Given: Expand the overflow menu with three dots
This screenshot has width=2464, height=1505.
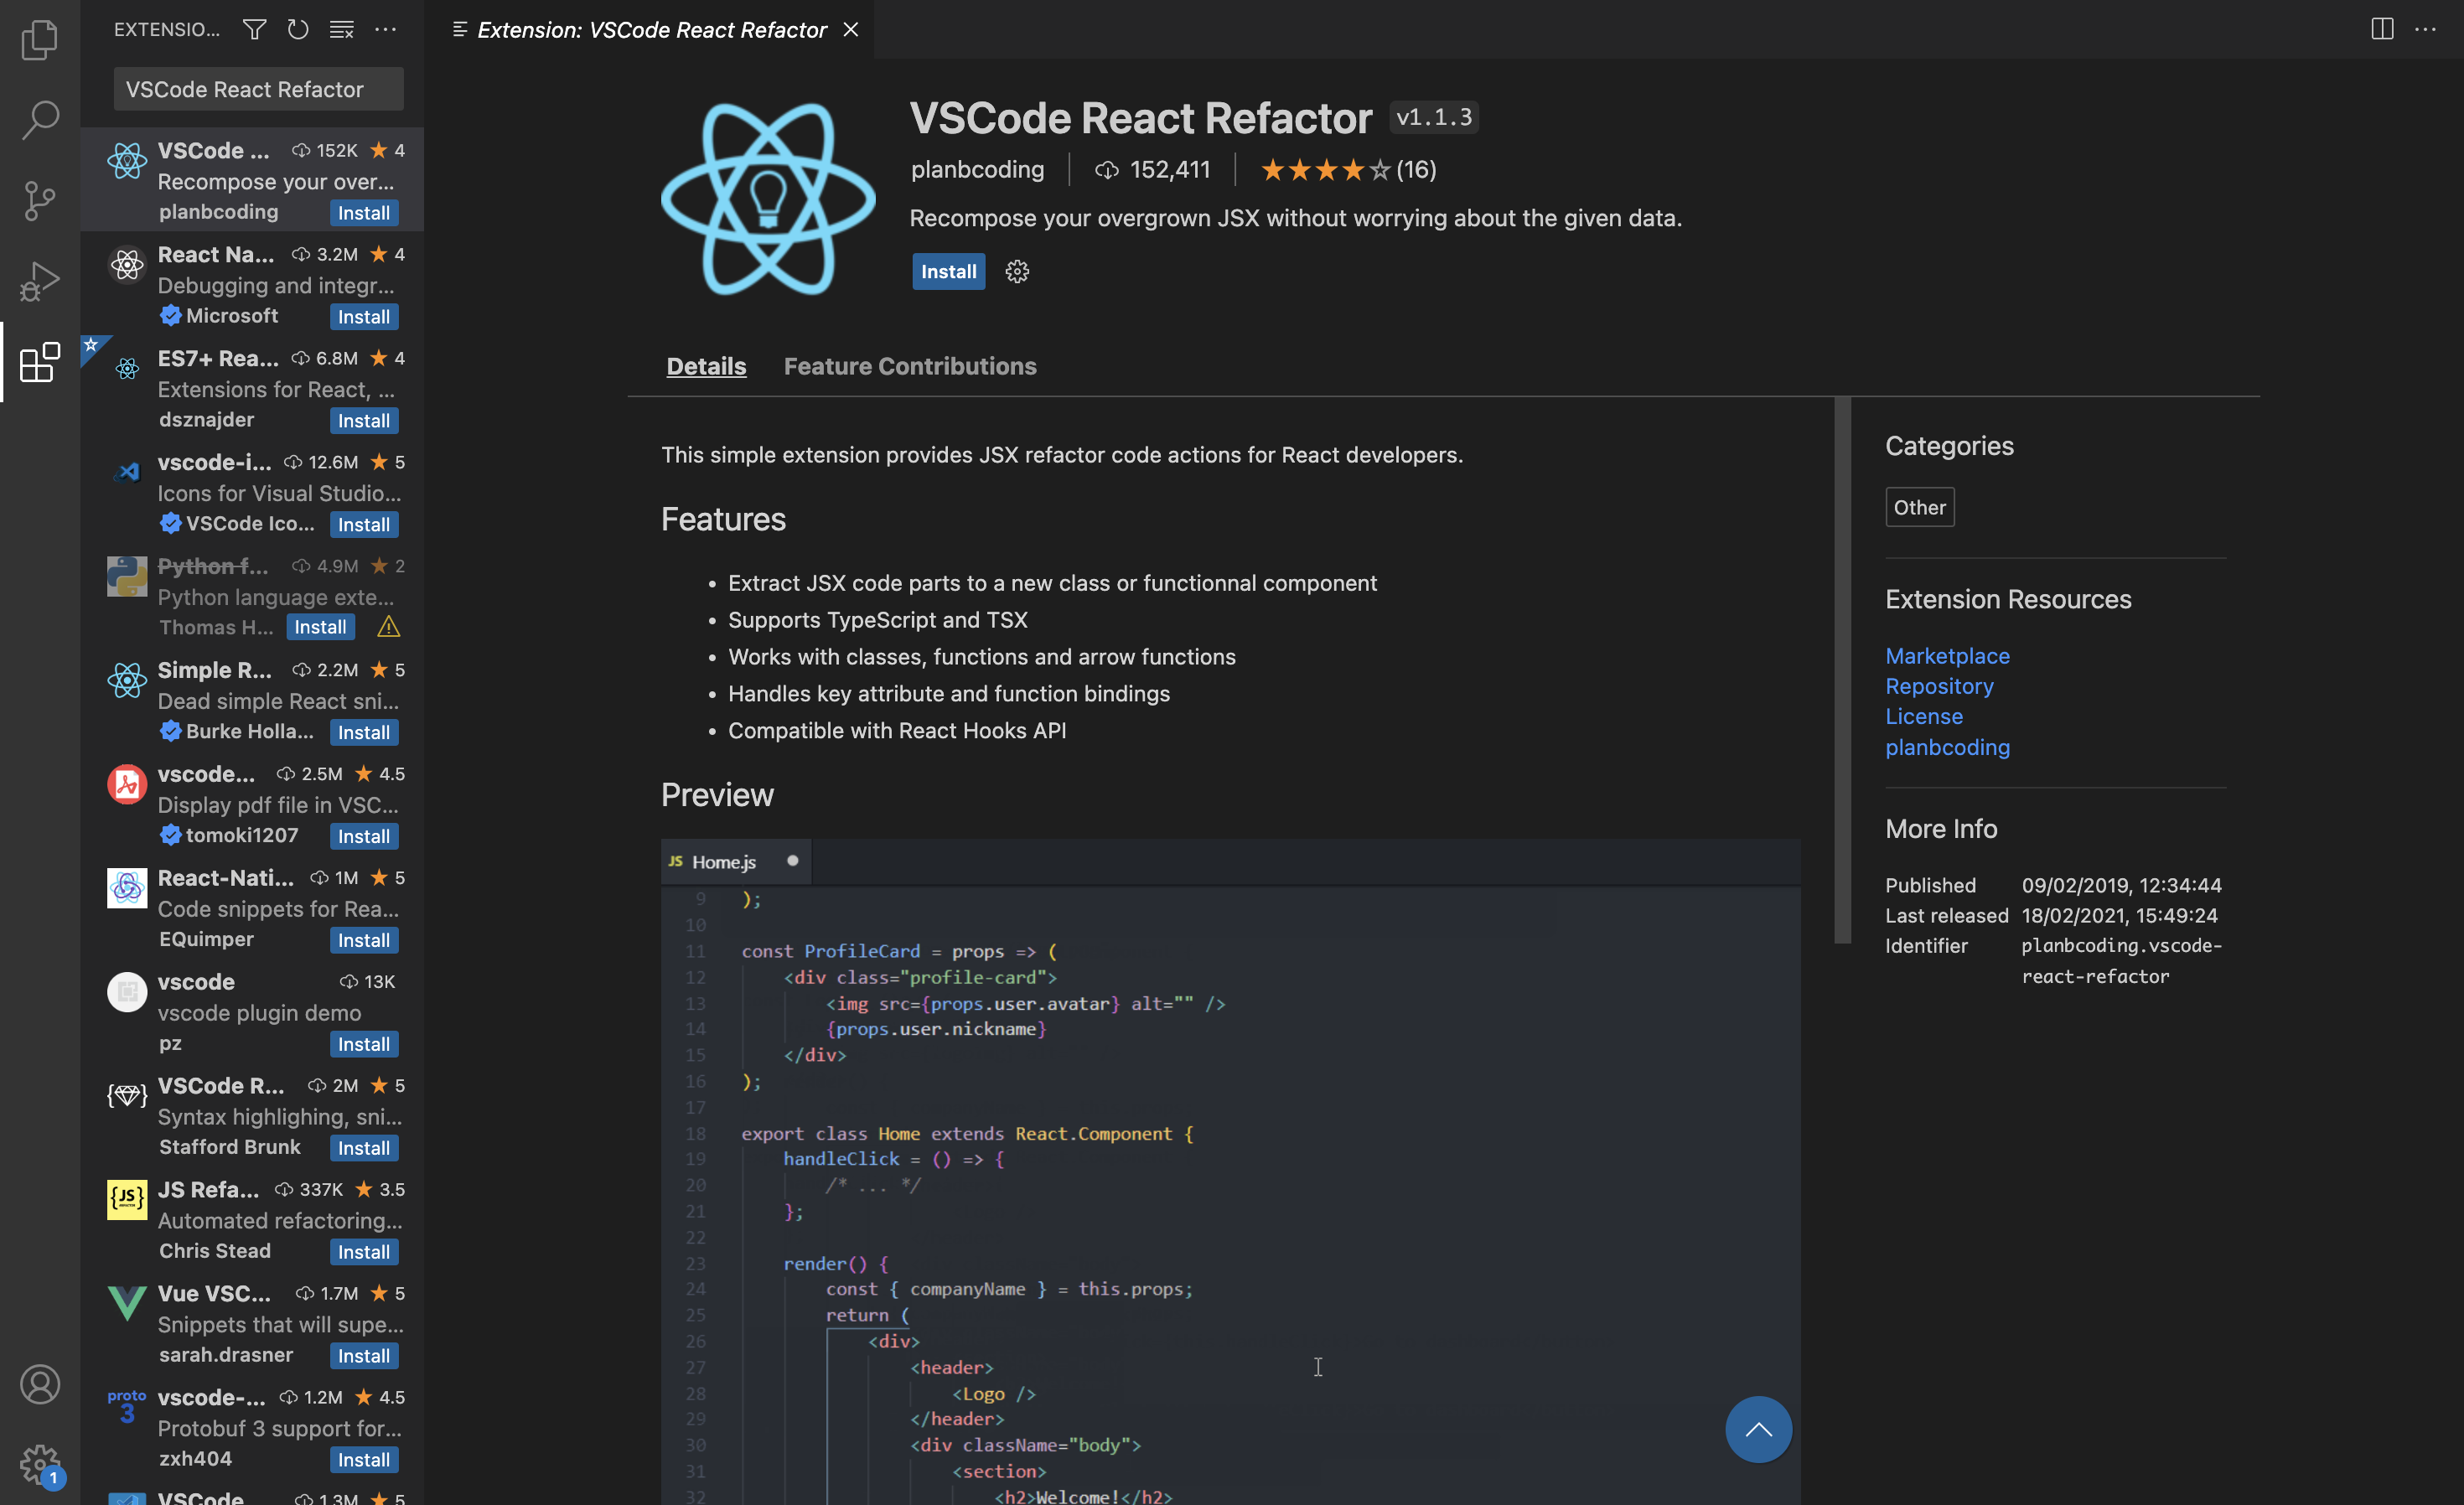Looking at the screenshot, I should (386, 30).
